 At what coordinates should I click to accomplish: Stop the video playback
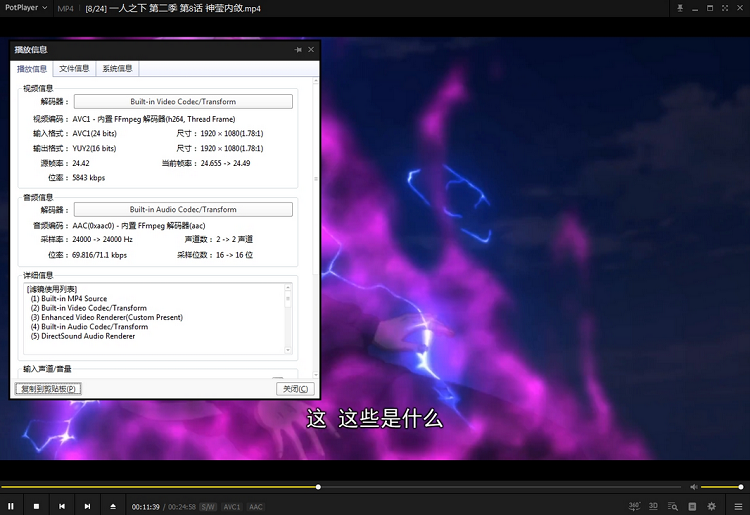36,506
